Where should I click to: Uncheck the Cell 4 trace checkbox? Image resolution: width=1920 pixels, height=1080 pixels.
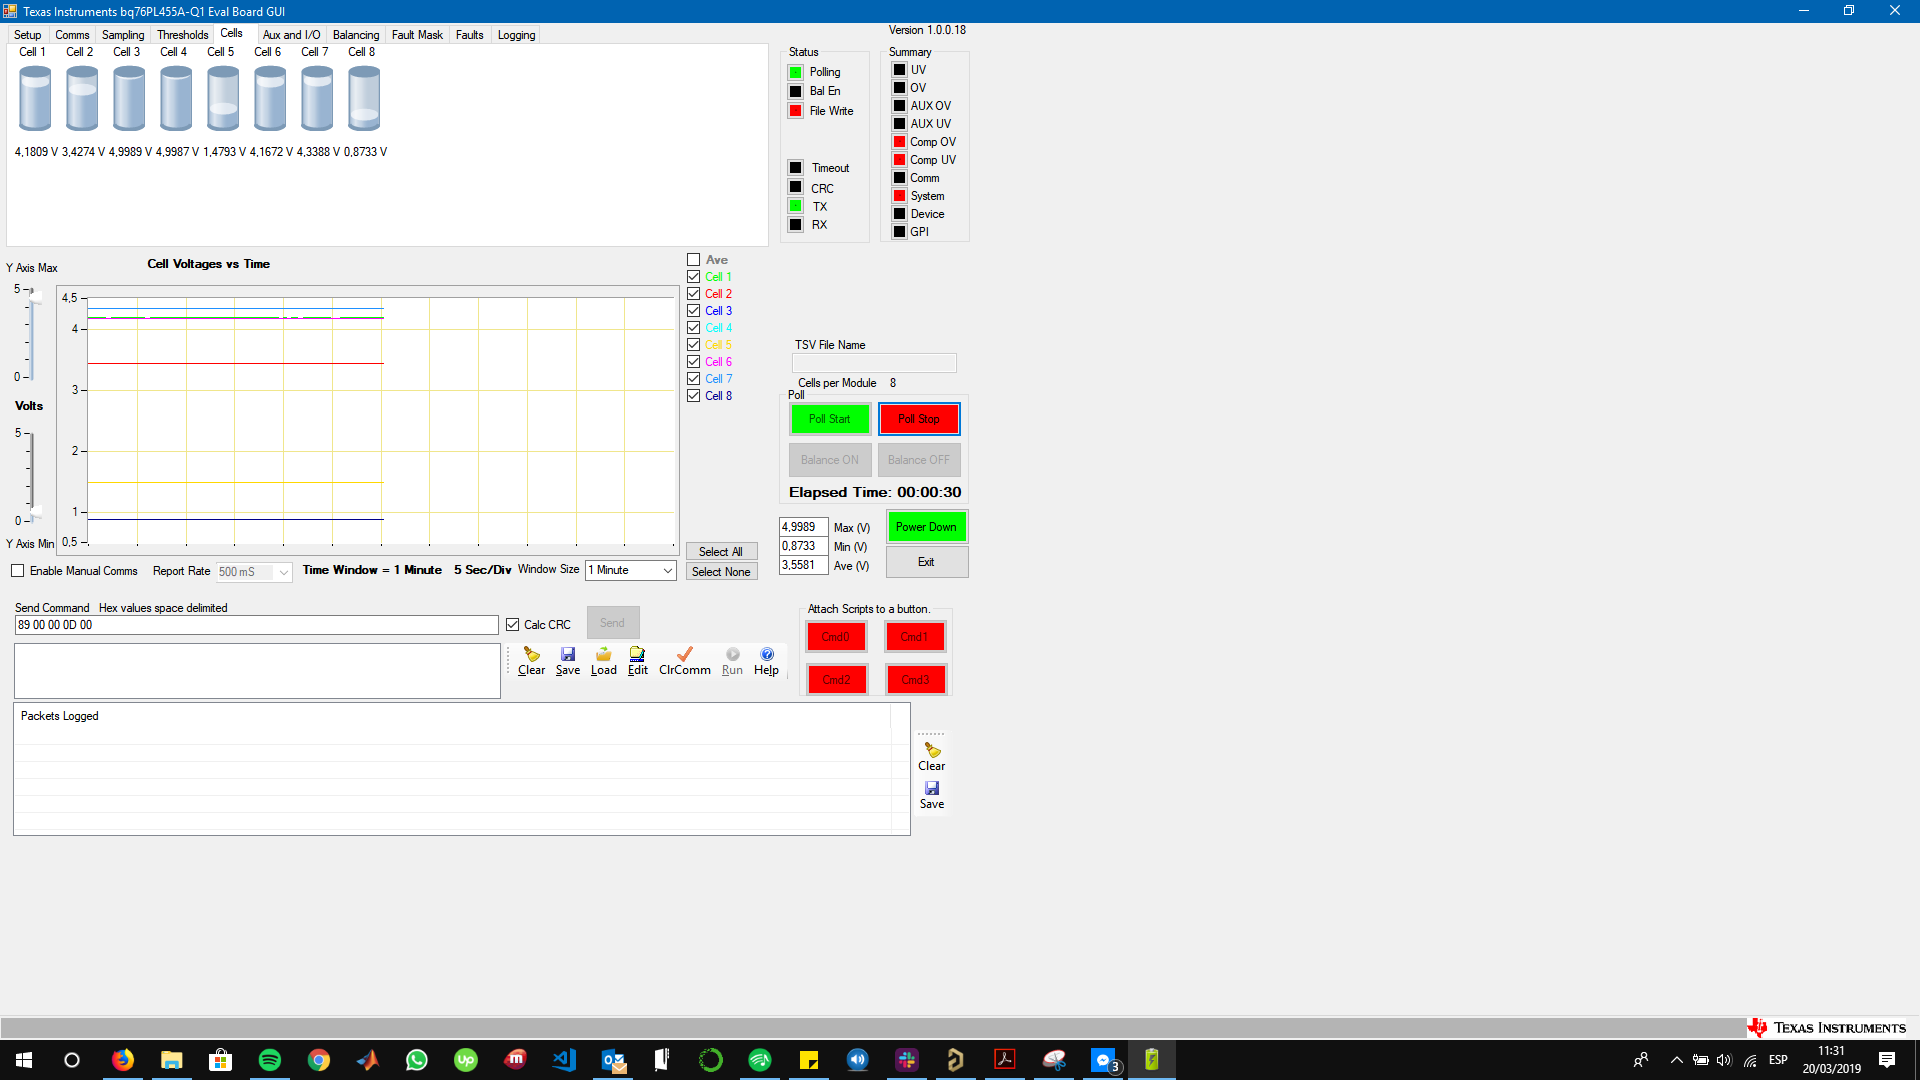[x=693, y=328]
